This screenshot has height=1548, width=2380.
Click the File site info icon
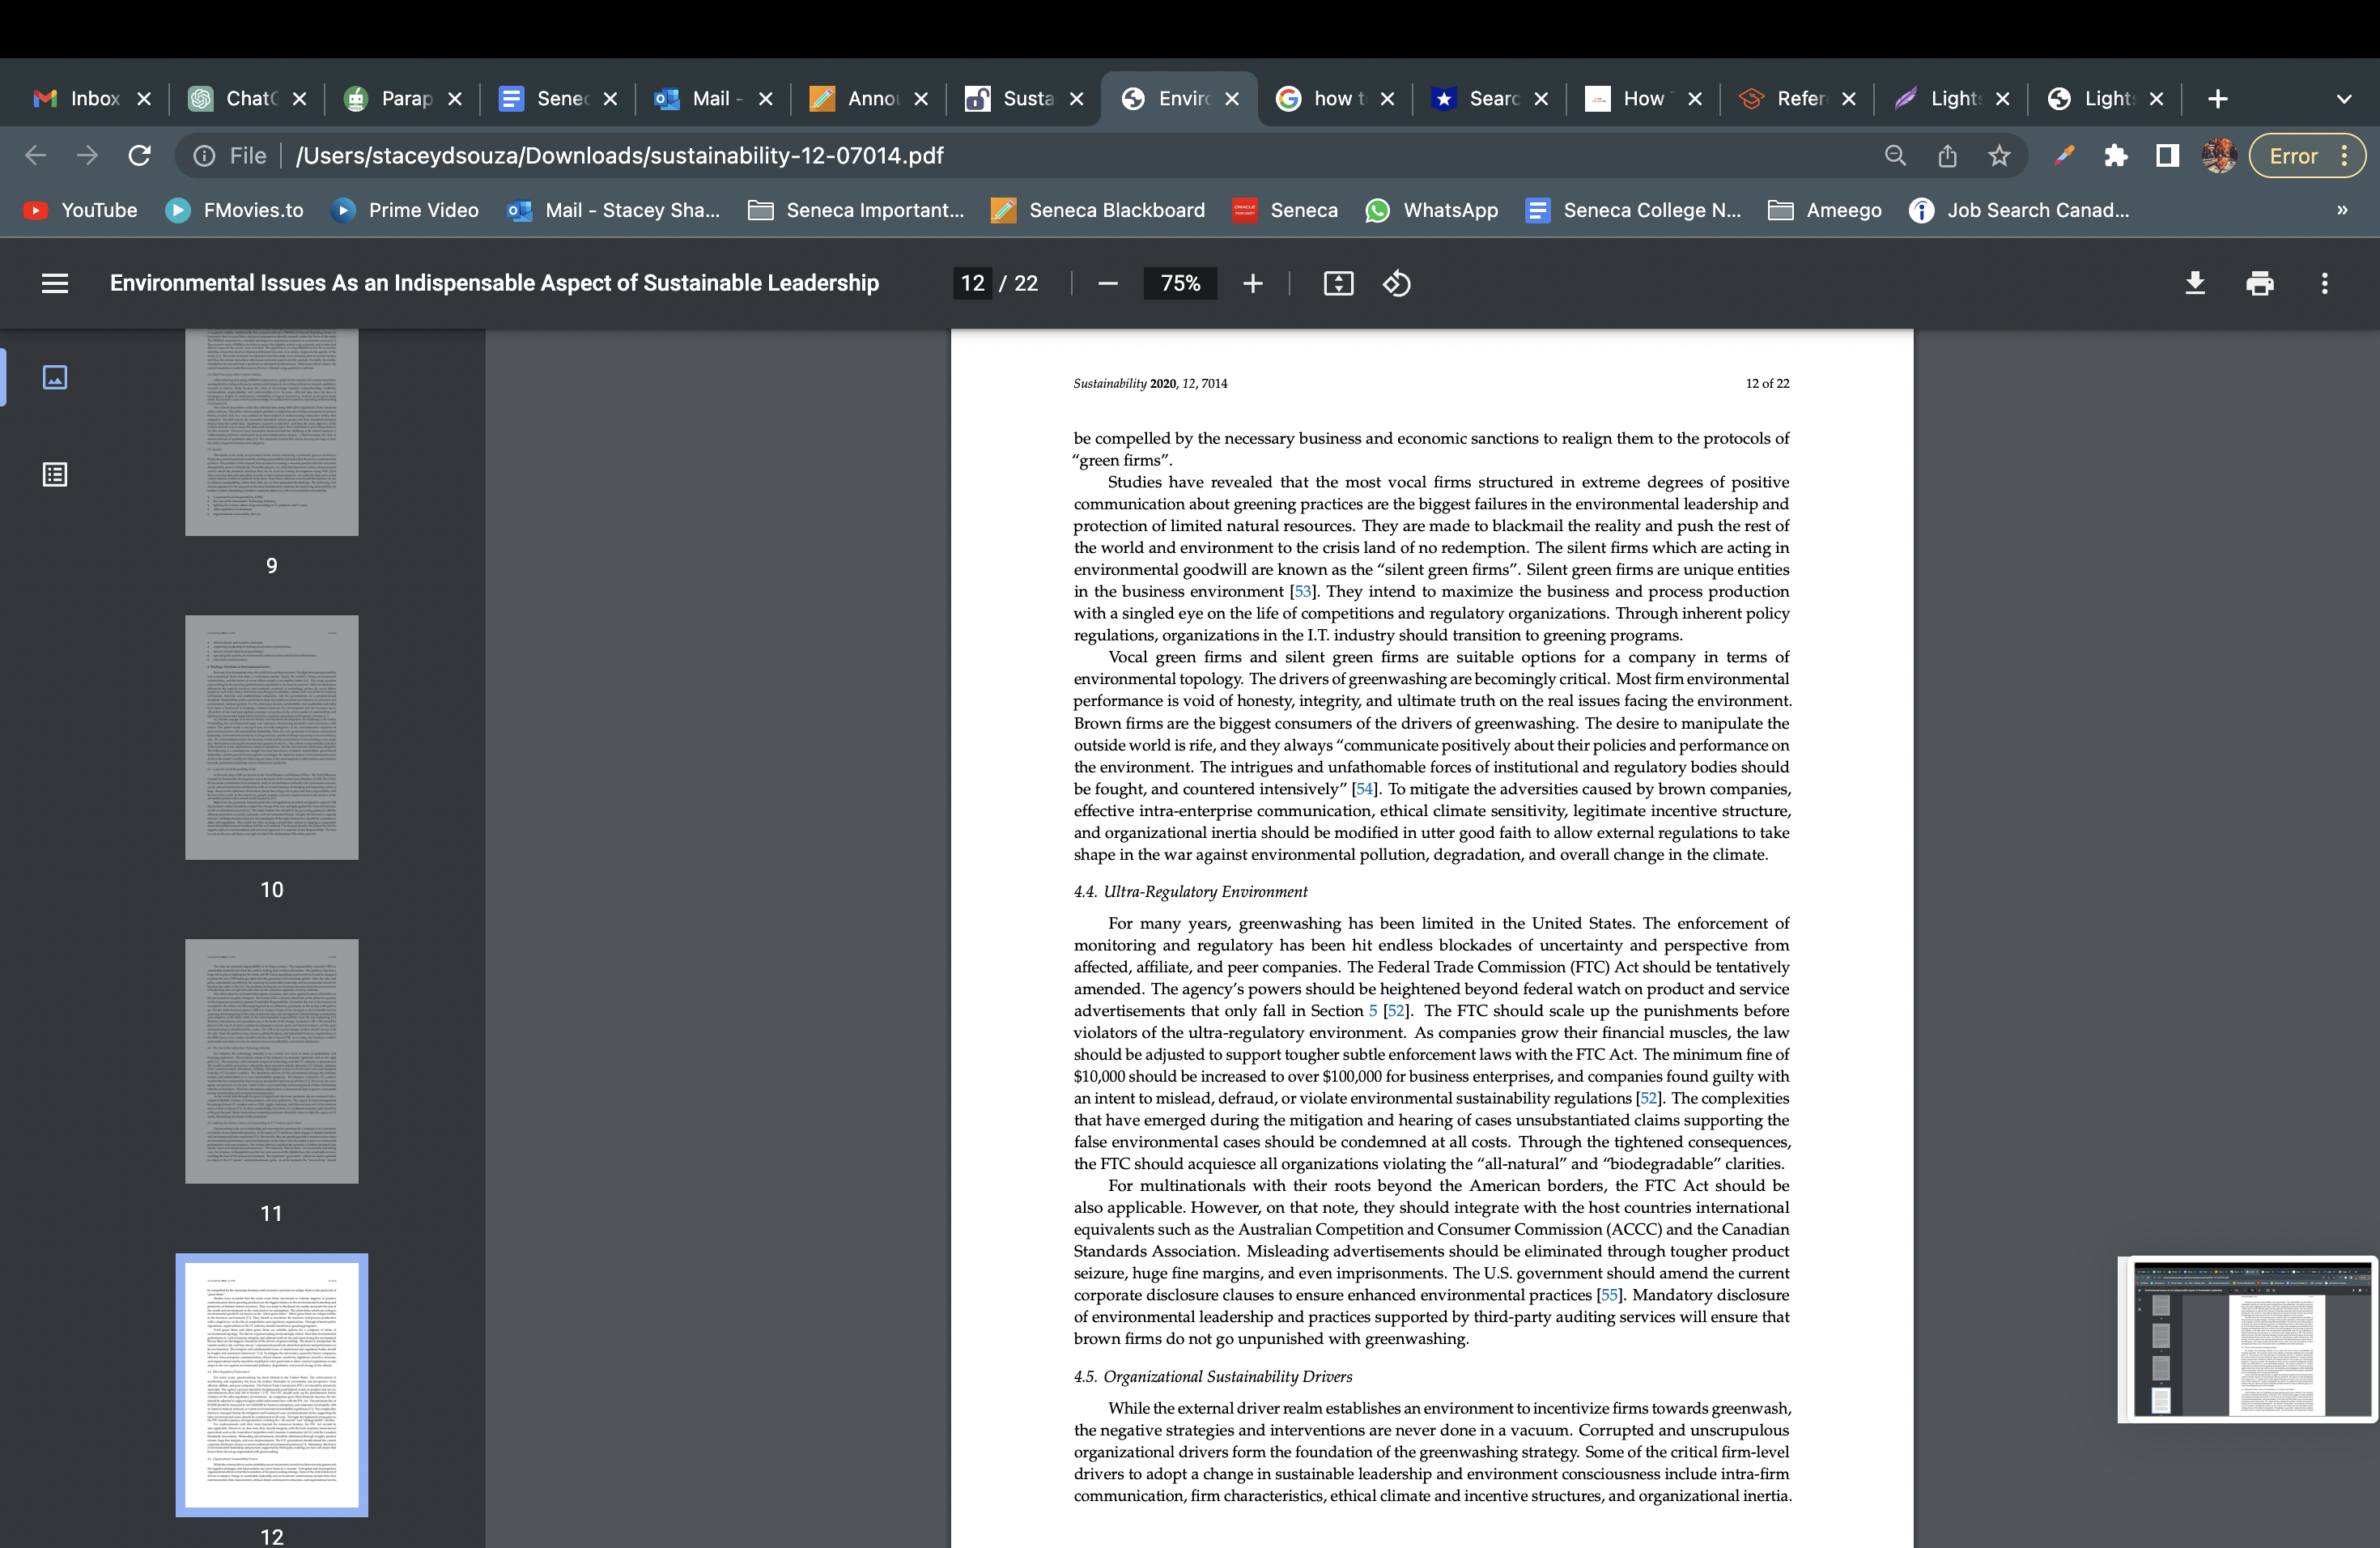204,156
